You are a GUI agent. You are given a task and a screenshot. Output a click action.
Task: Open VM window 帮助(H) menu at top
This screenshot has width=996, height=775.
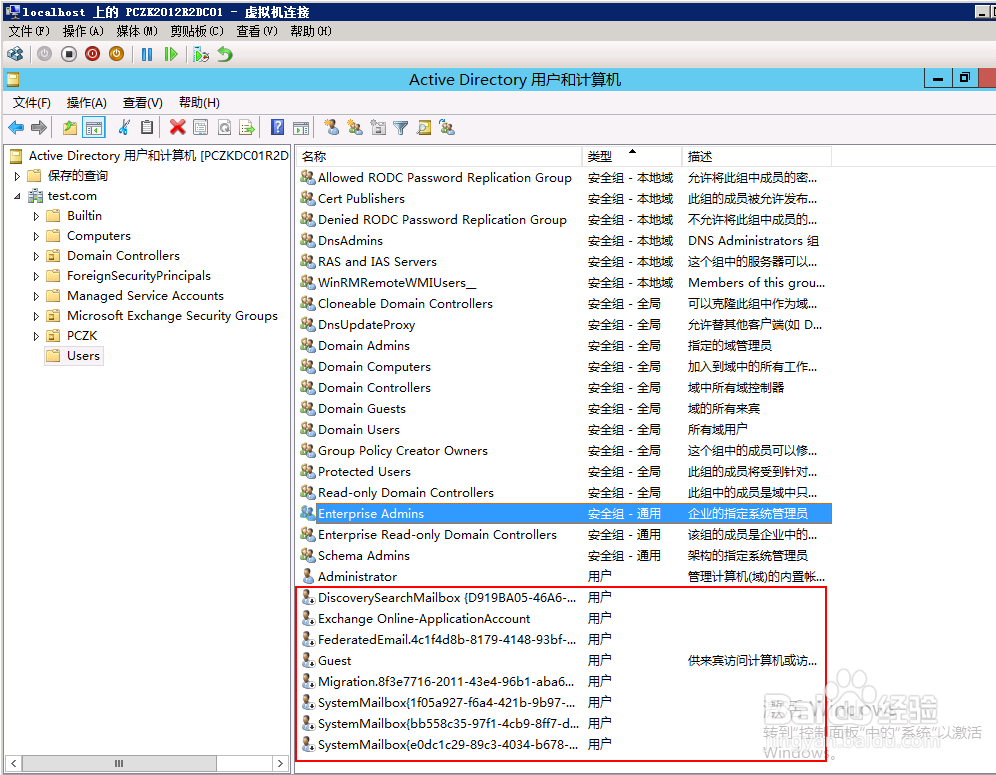click(x=311, y=31)
